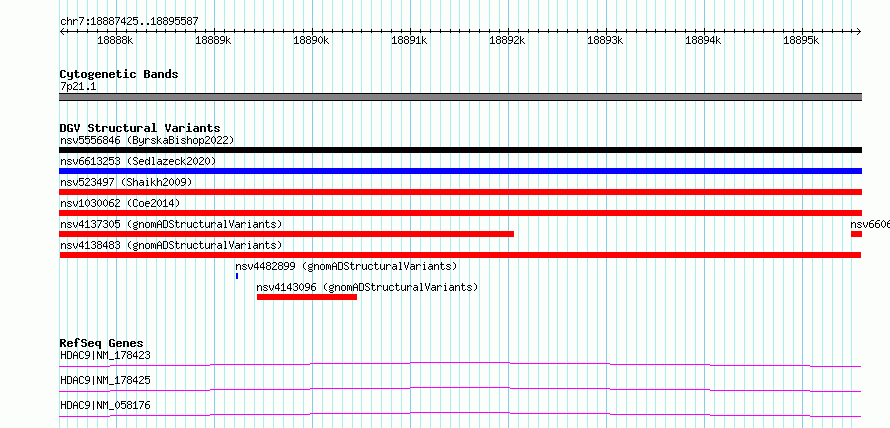Click the gray 7p21.1 cytogenetic band
Viewport: 890px width, 428px height.
(x=460, y=97)
